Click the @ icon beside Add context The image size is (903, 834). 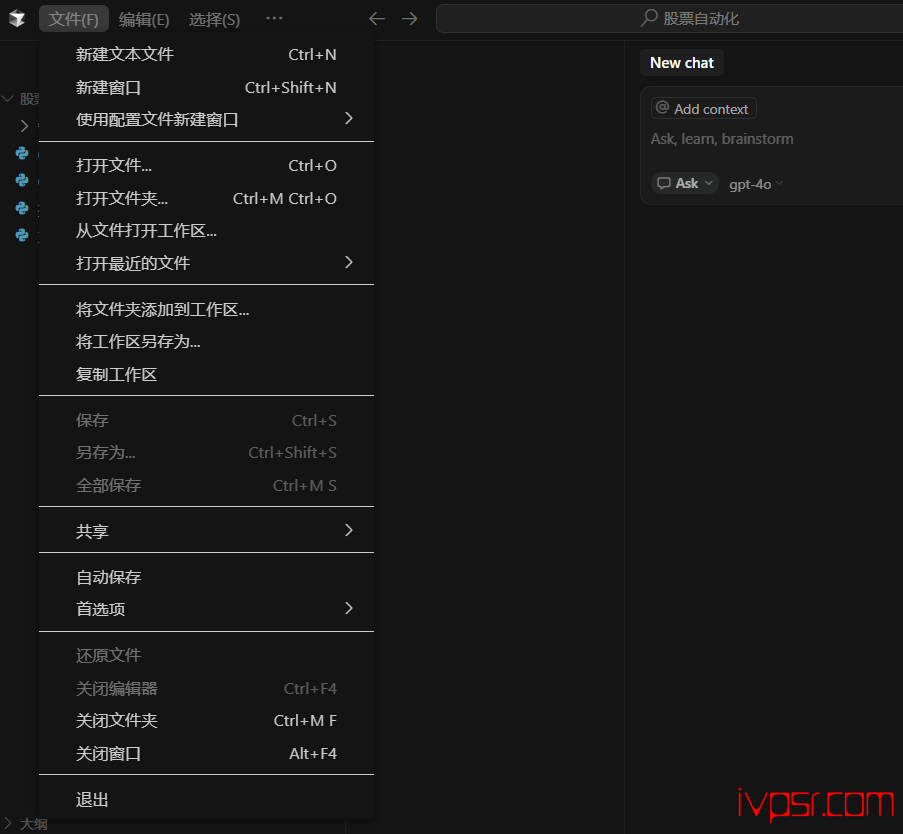point(662,108)
